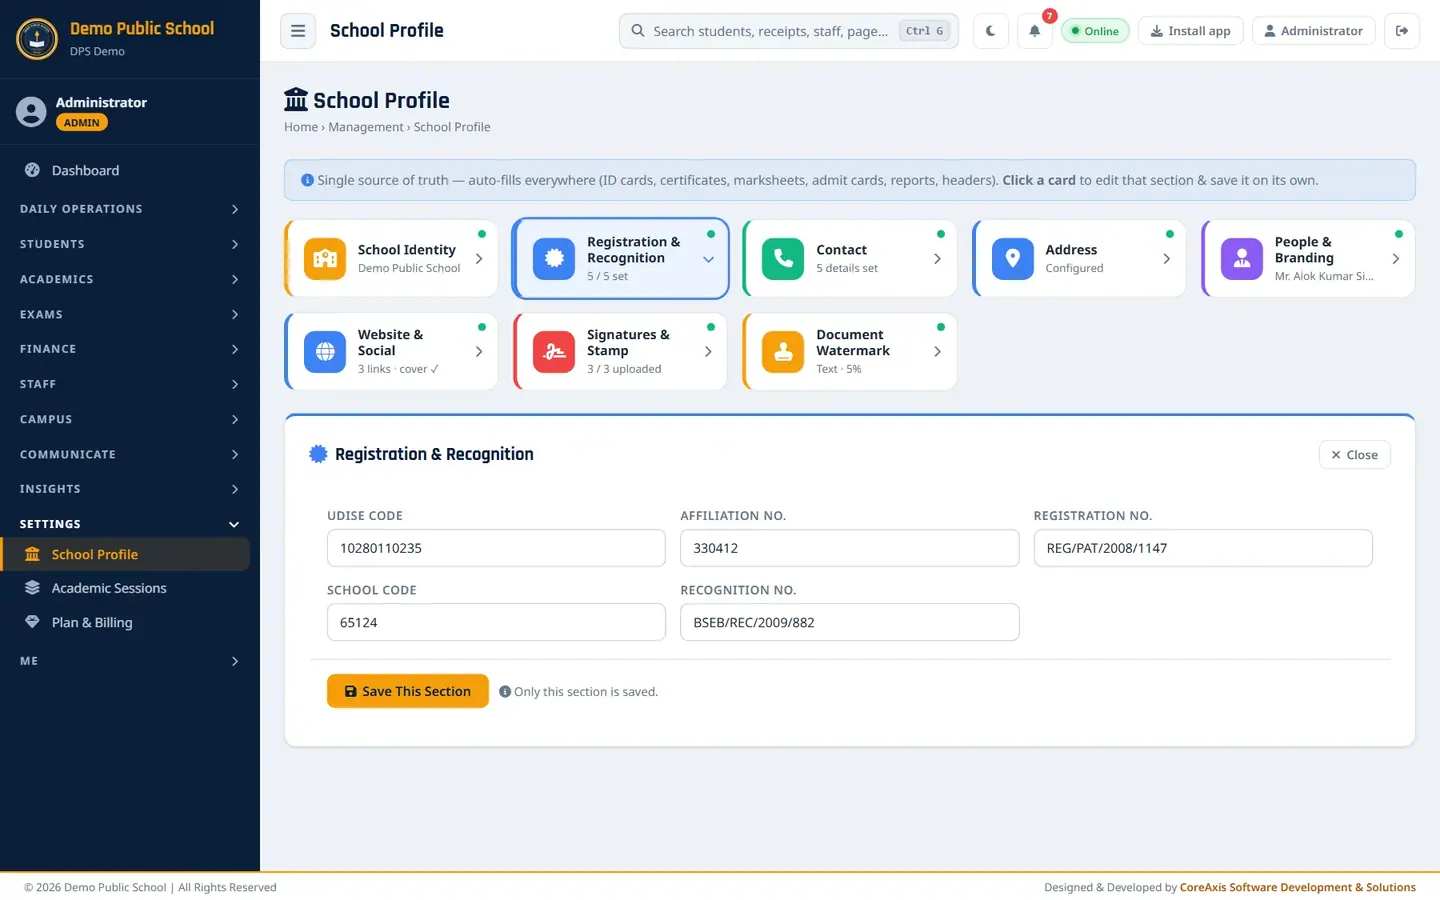Viewport: 1440px width, 900px height.
Task: Click the logout icon in top bar
Action: [1402, 31]
